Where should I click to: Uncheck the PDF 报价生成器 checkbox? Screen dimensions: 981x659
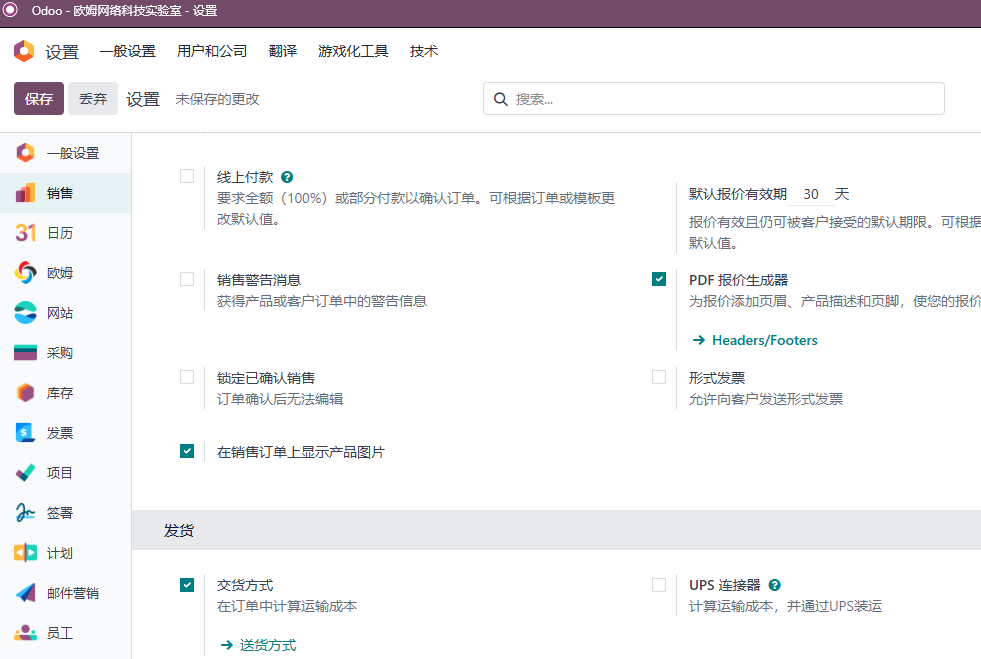(659, 279)
